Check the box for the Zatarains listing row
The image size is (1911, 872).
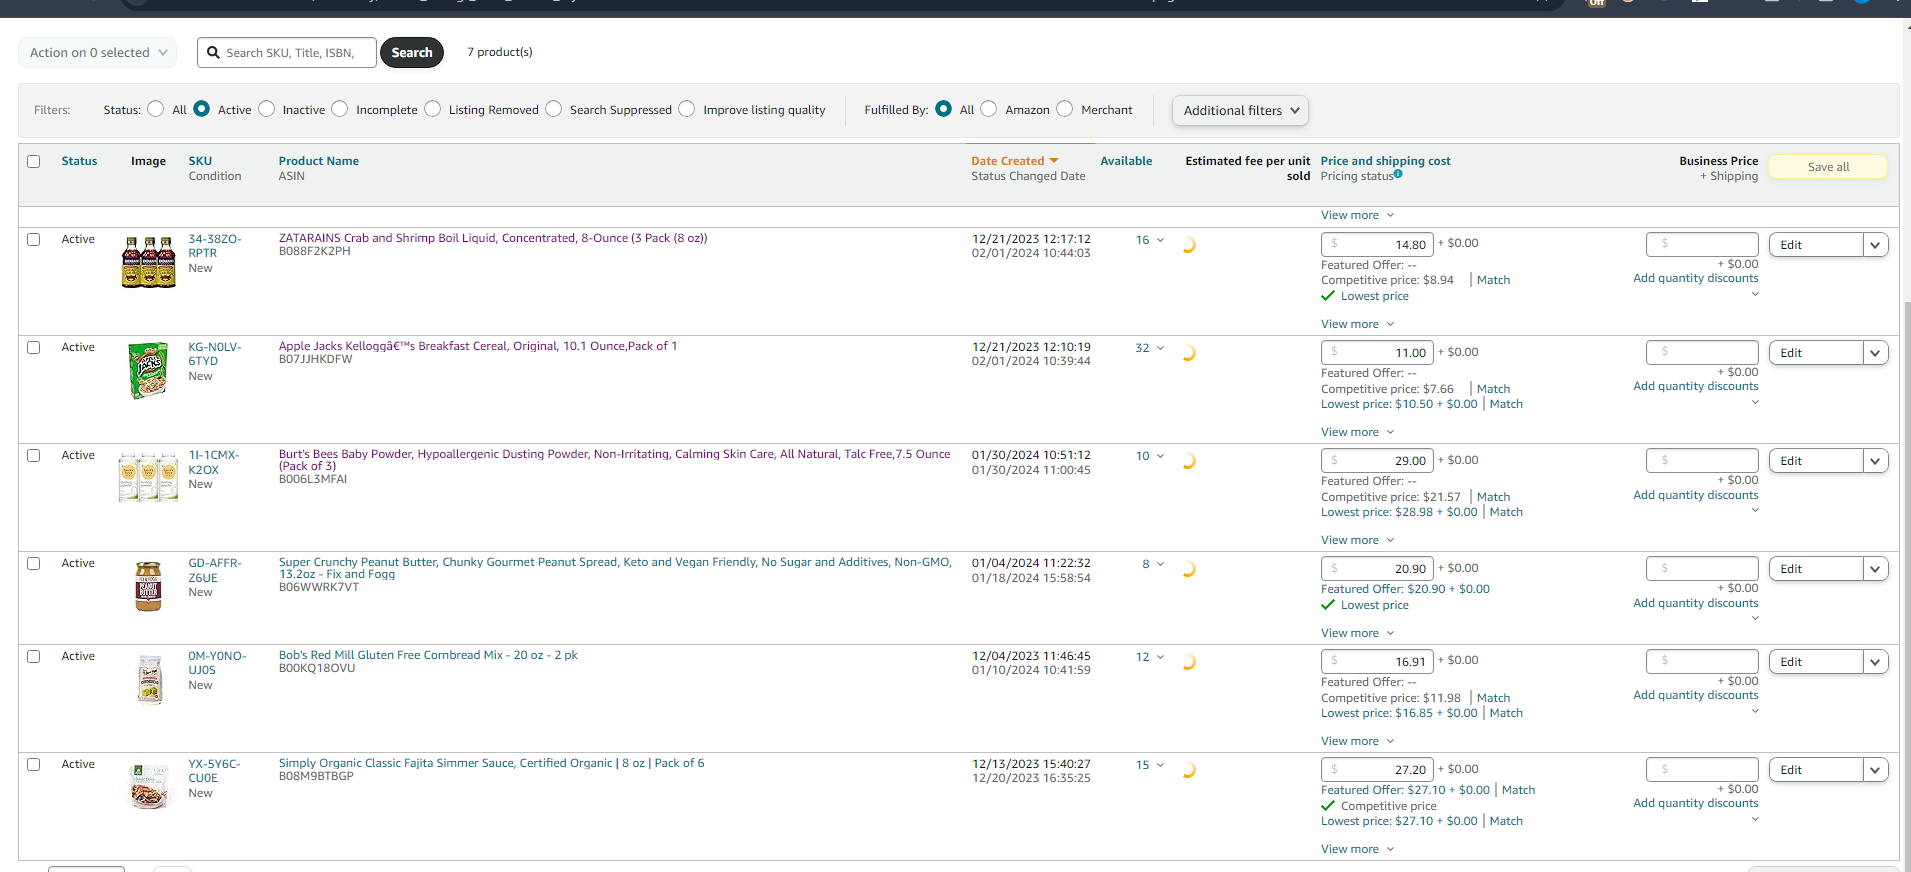[34, 240]
